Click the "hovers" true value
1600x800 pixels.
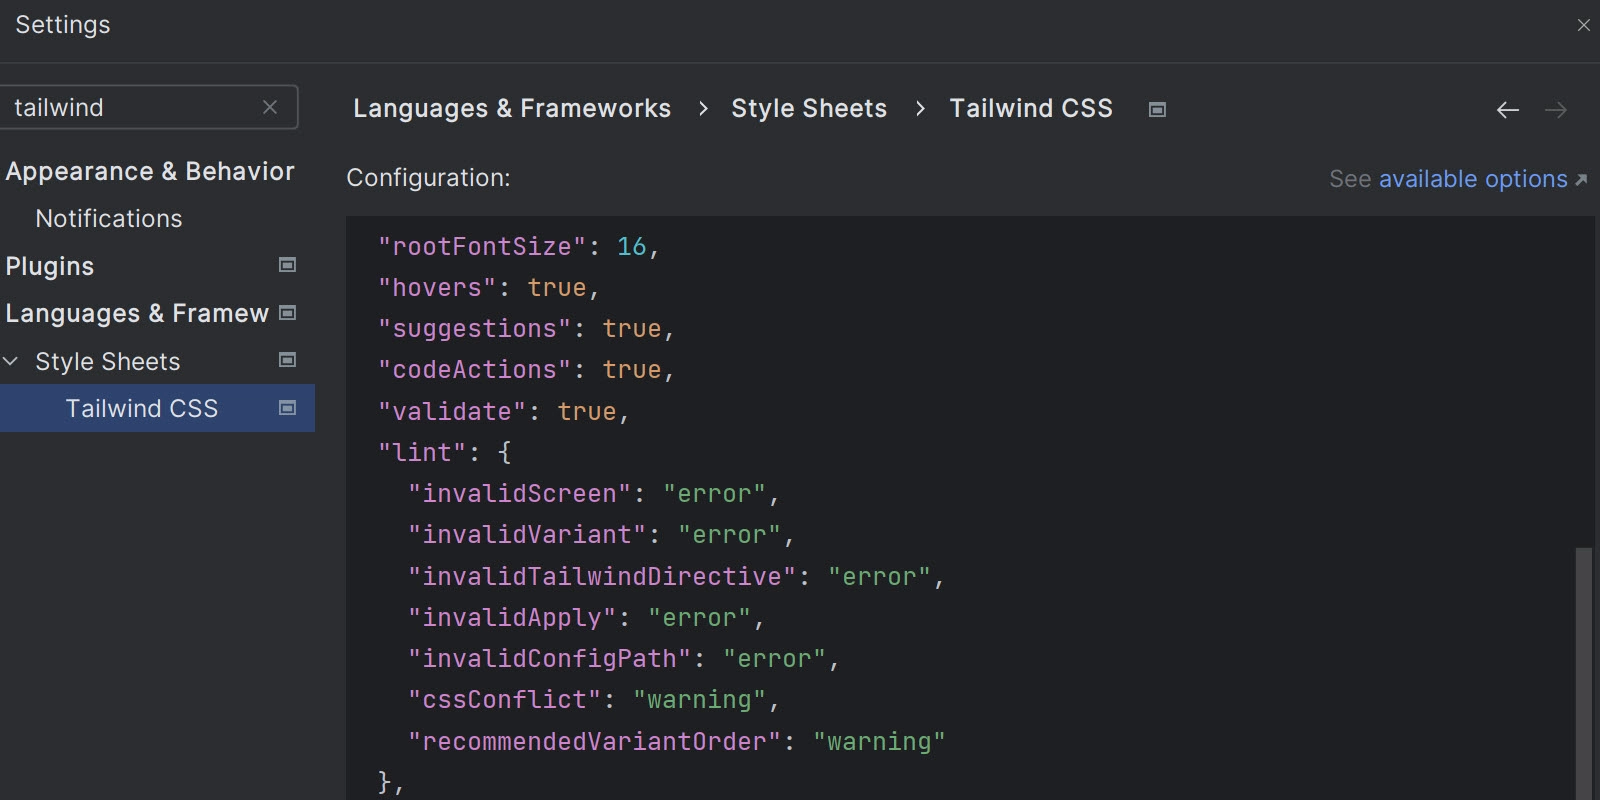click(x=557, y=288)
